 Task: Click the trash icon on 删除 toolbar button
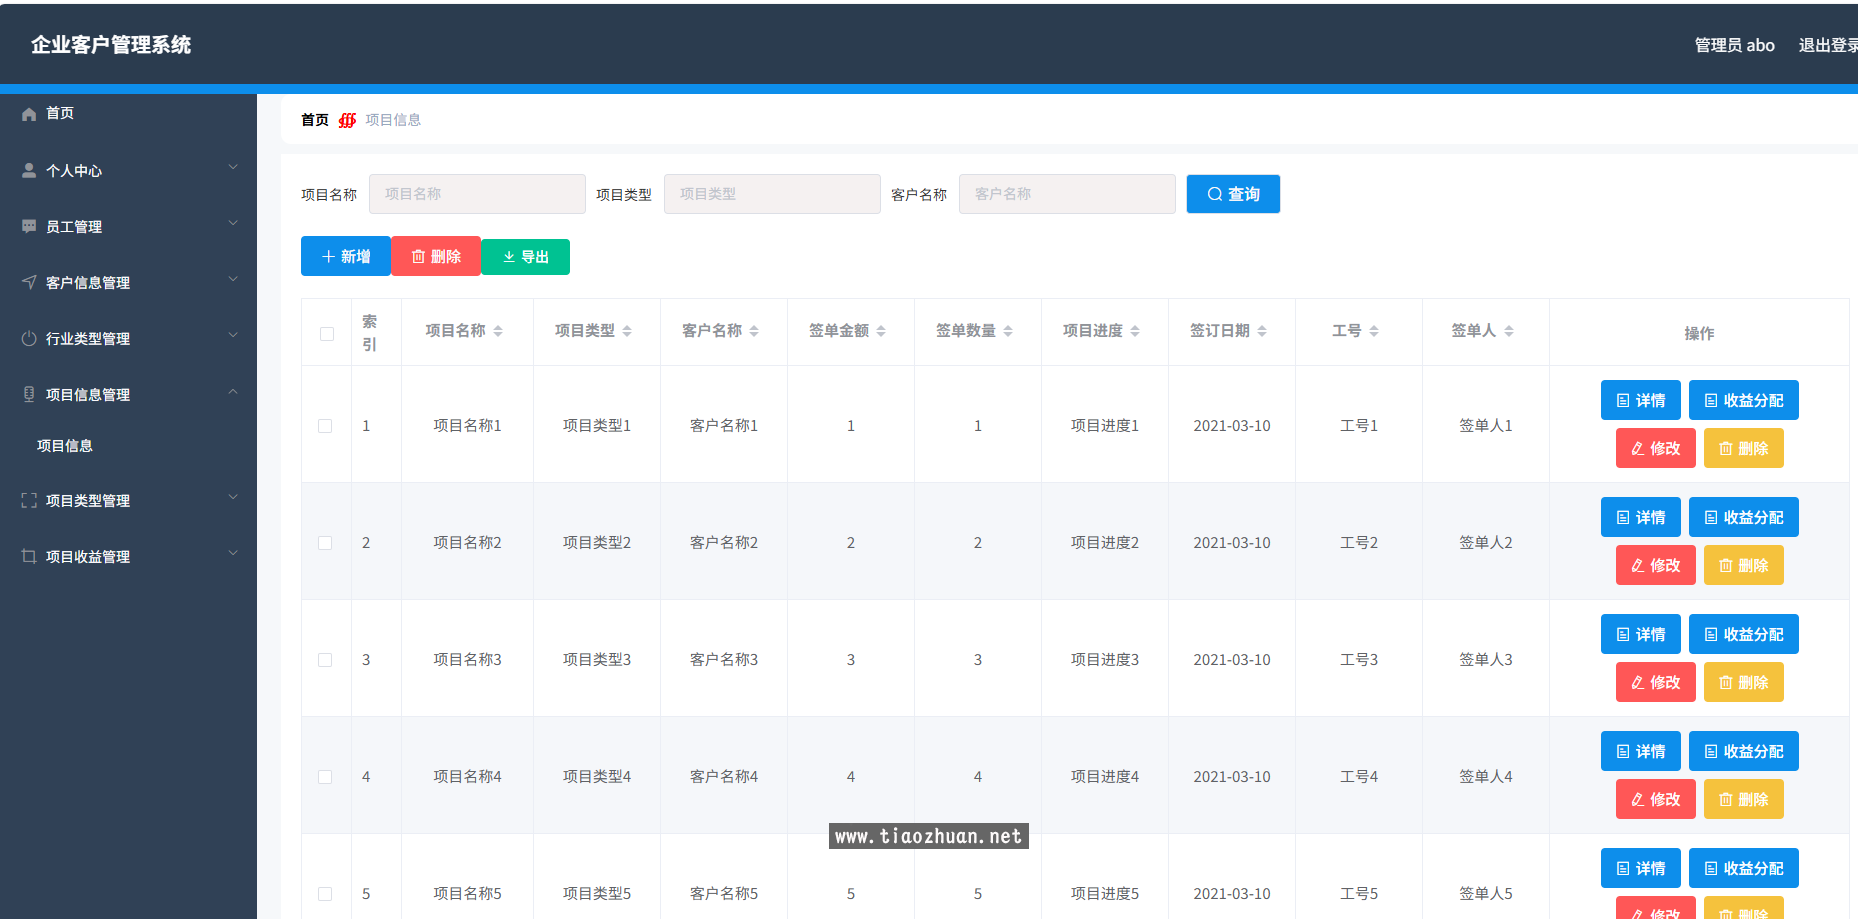418,256
